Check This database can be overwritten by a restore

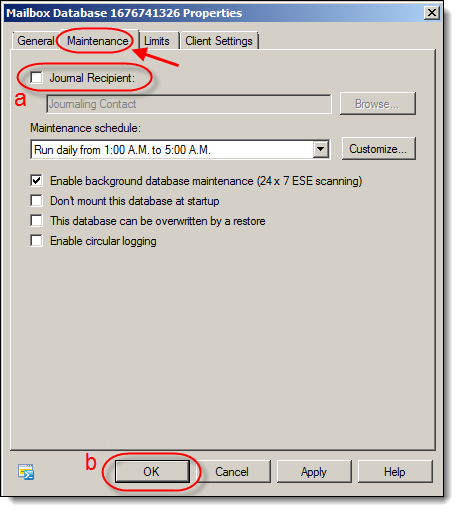click(36, 221)
